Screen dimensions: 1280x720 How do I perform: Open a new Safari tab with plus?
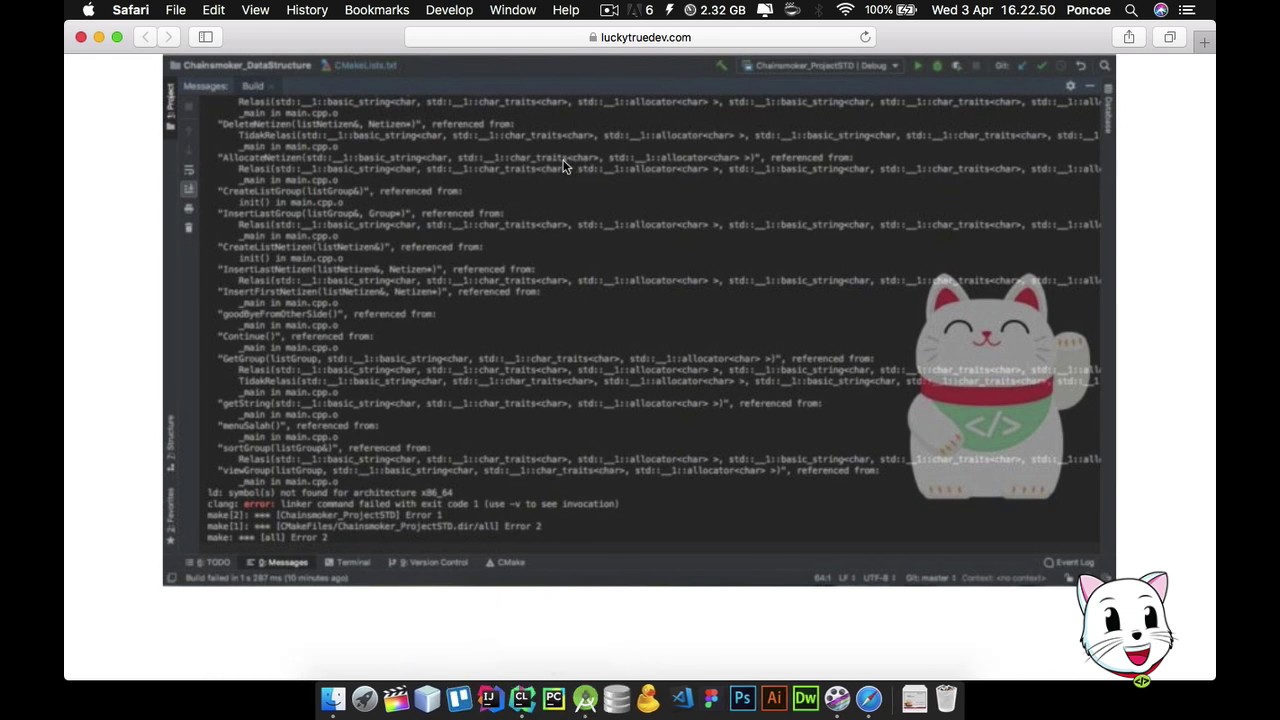1204,42
